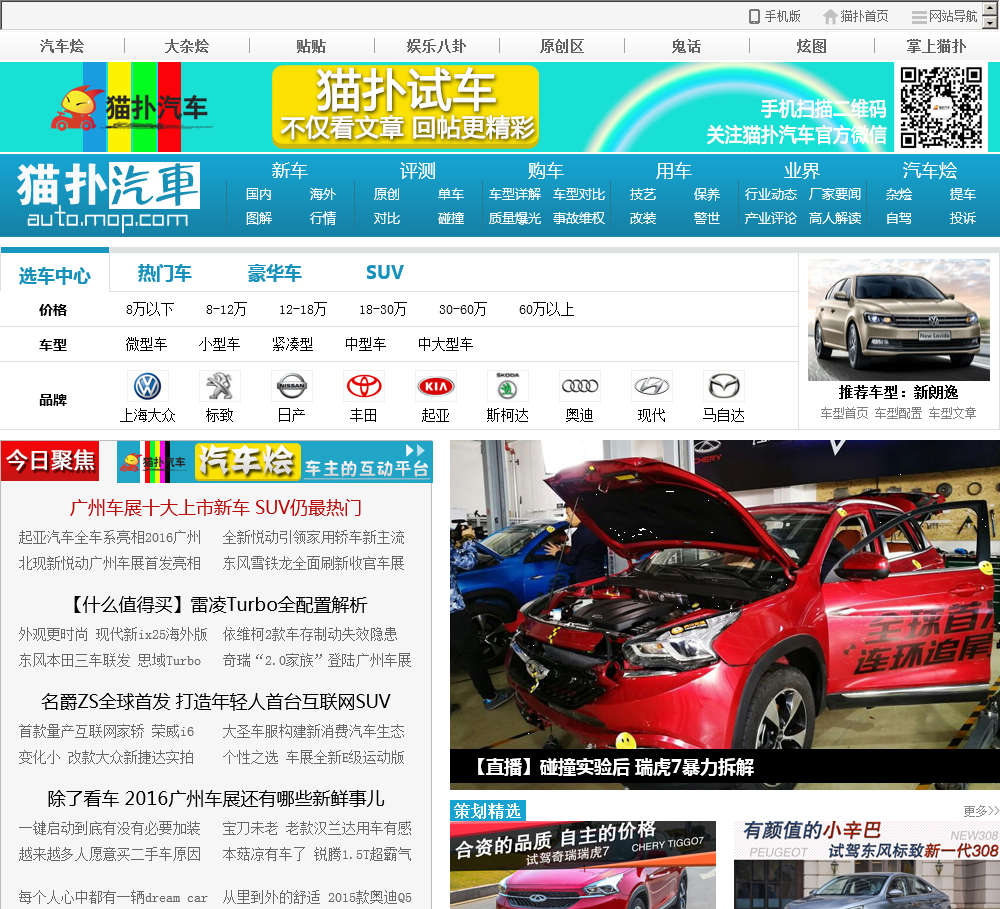Screen dimensions: 1000x909
Task: Open article 起亚汽车全车系亮相2016广州
Action: point(110,538)
